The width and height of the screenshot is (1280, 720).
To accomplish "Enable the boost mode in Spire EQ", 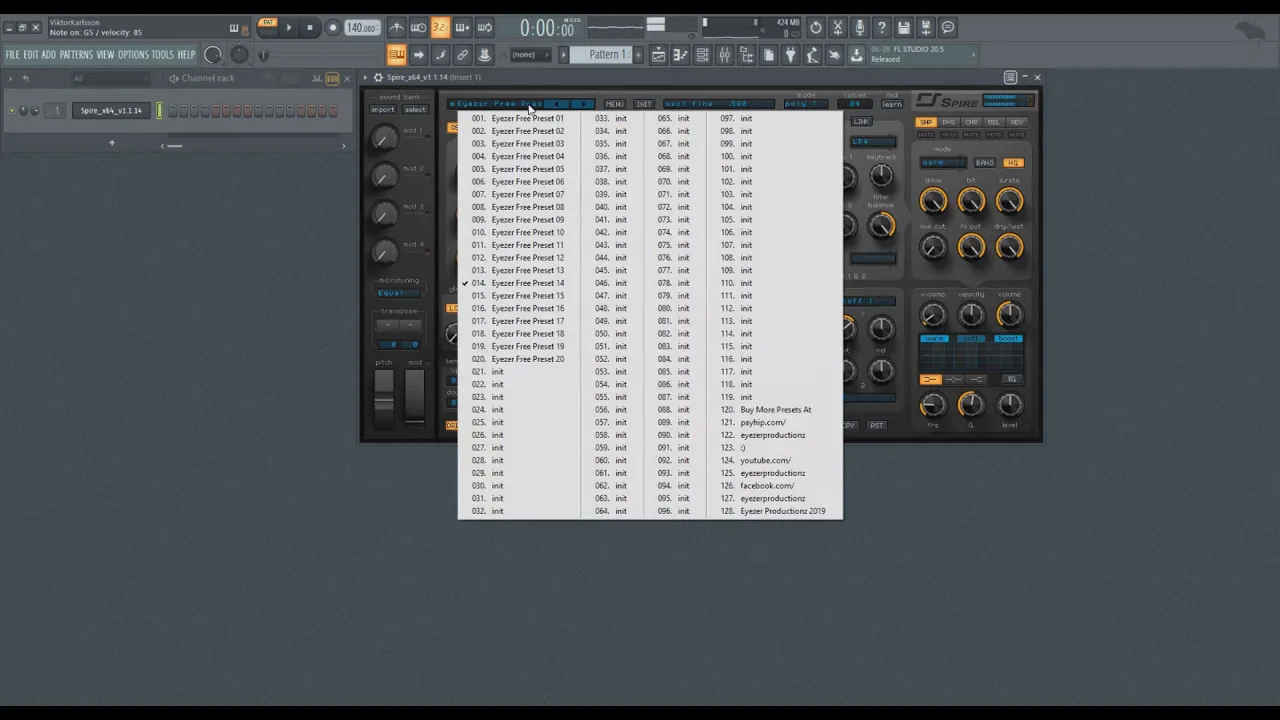I will click(x=1008, y=339).
